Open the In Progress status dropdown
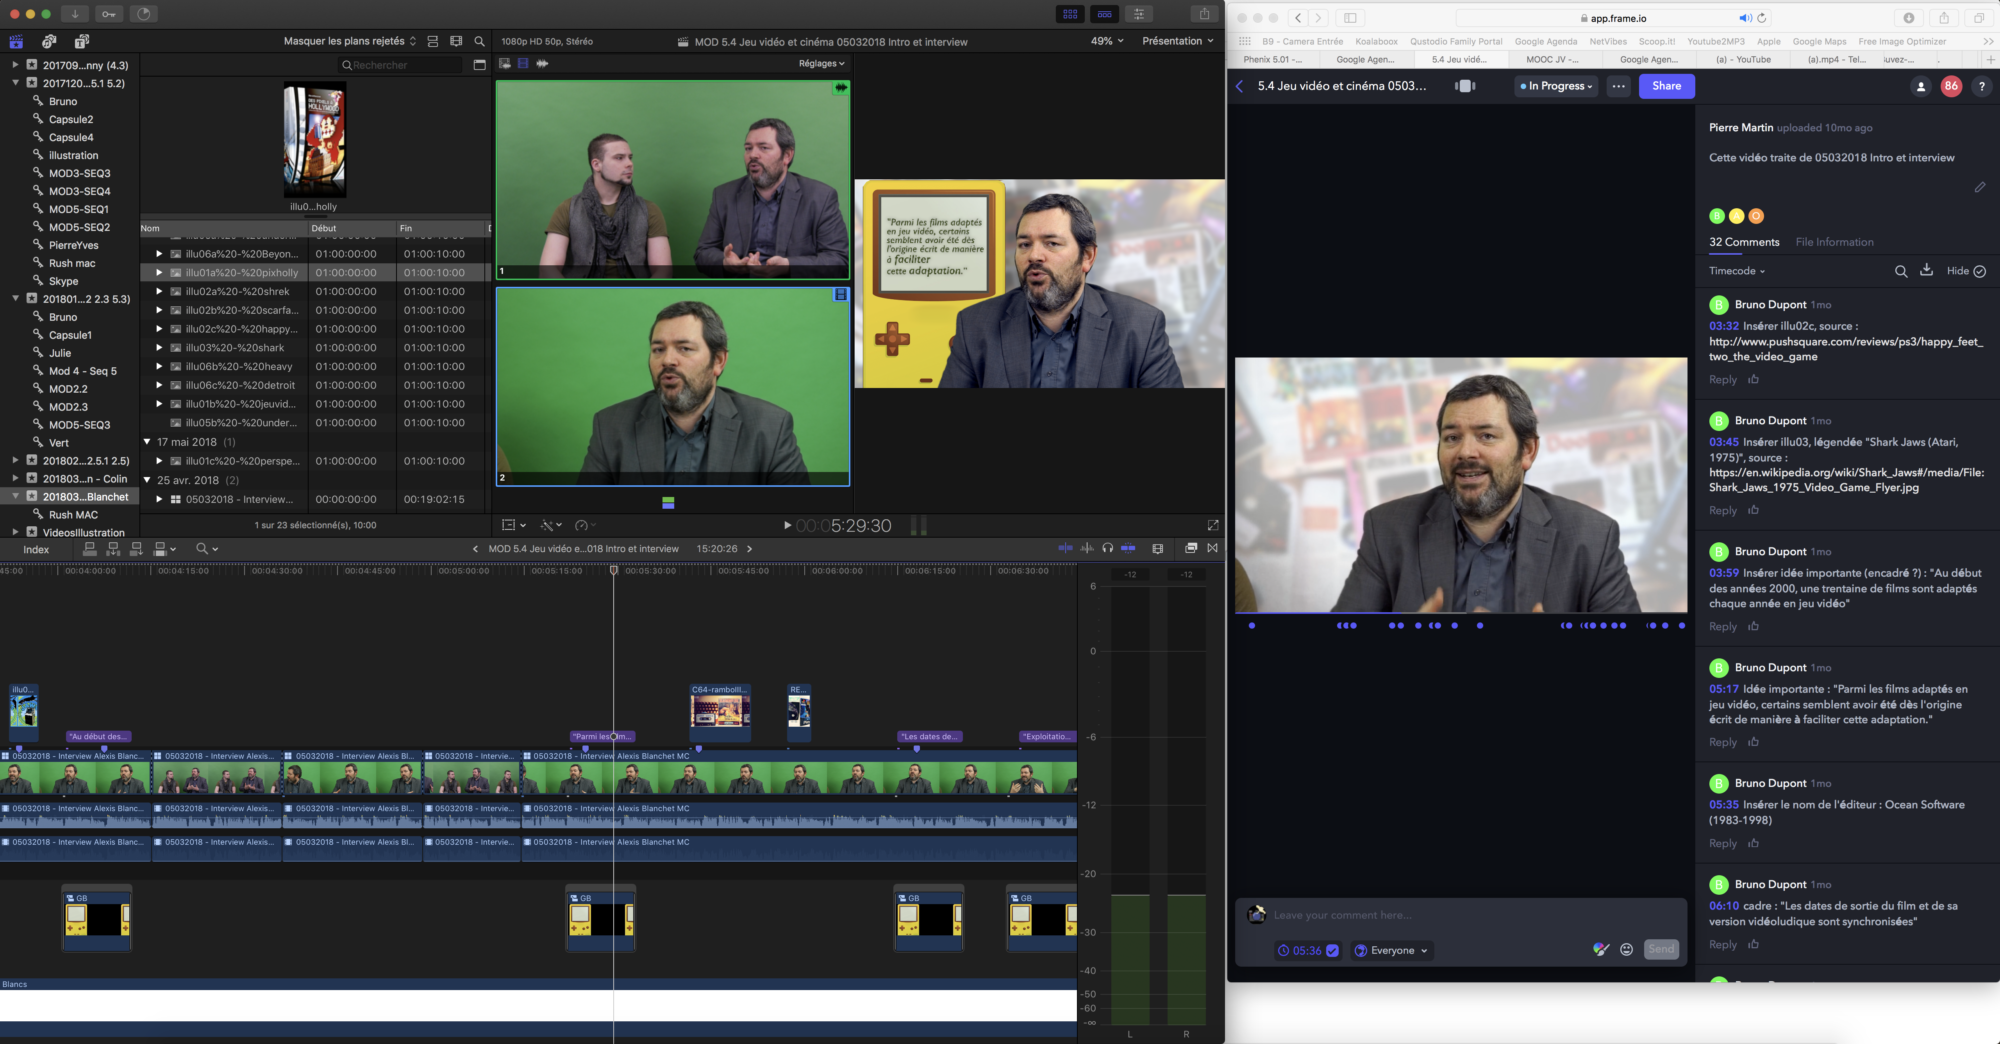This screenshot has height=1044, width=2000. click(1556, 86)
